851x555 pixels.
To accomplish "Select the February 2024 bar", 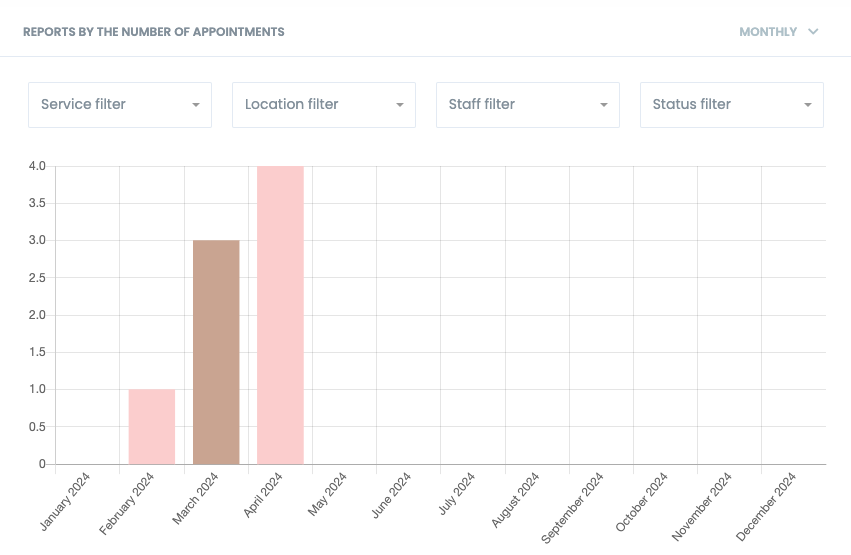I will (x=152, y=427).
